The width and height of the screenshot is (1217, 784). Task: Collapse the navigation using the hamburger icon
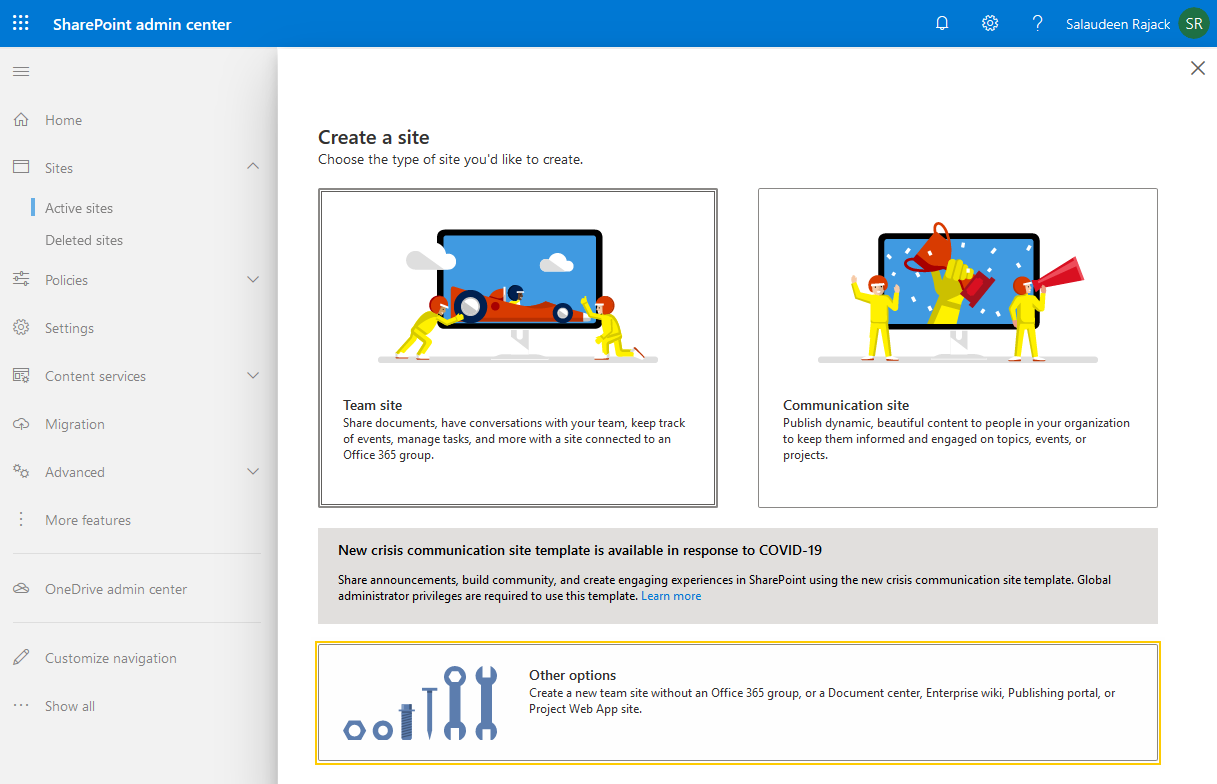click(x=20, y=71)
